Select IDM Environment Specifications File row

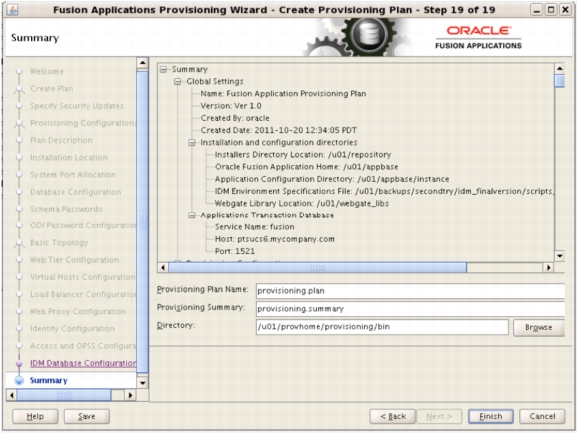coord(384,191)
